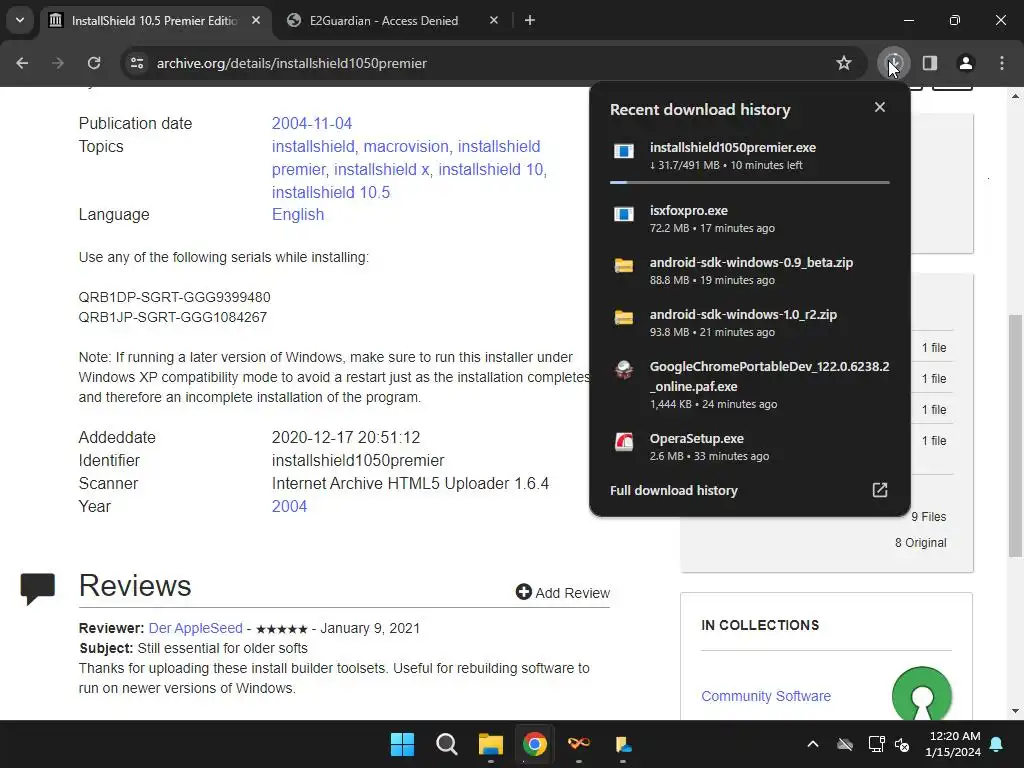1024x768 pixels.
Task: Close the Recent download history popup
Action: (880, 107)
